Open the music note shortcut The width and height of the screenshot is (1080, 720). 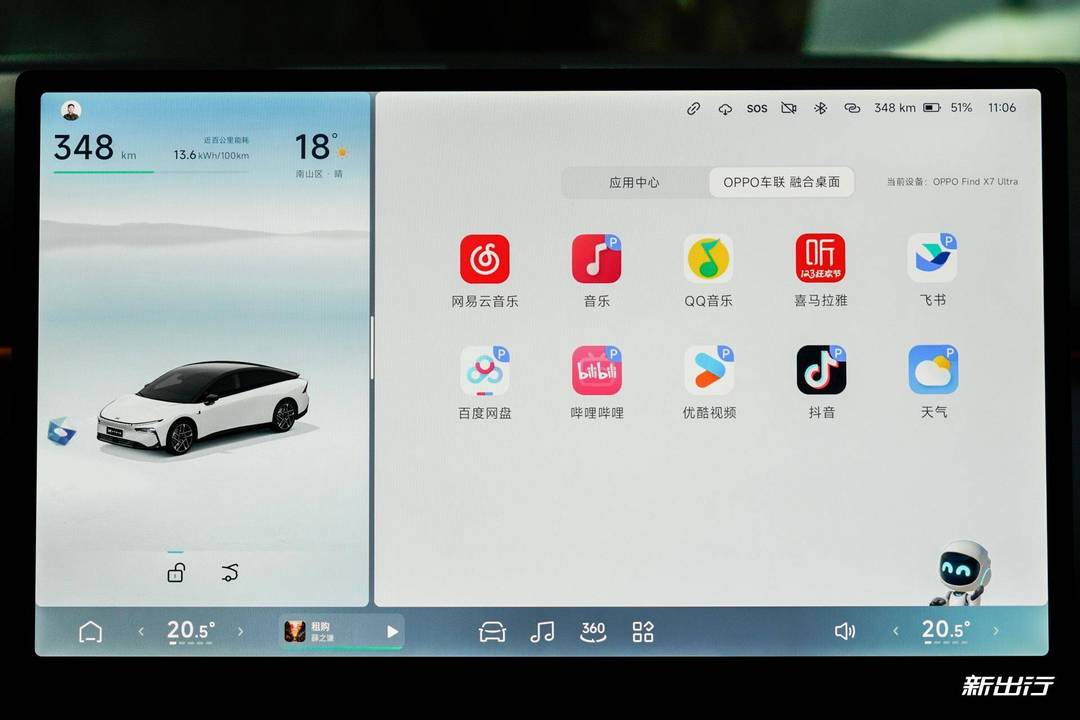click(542, 632)
